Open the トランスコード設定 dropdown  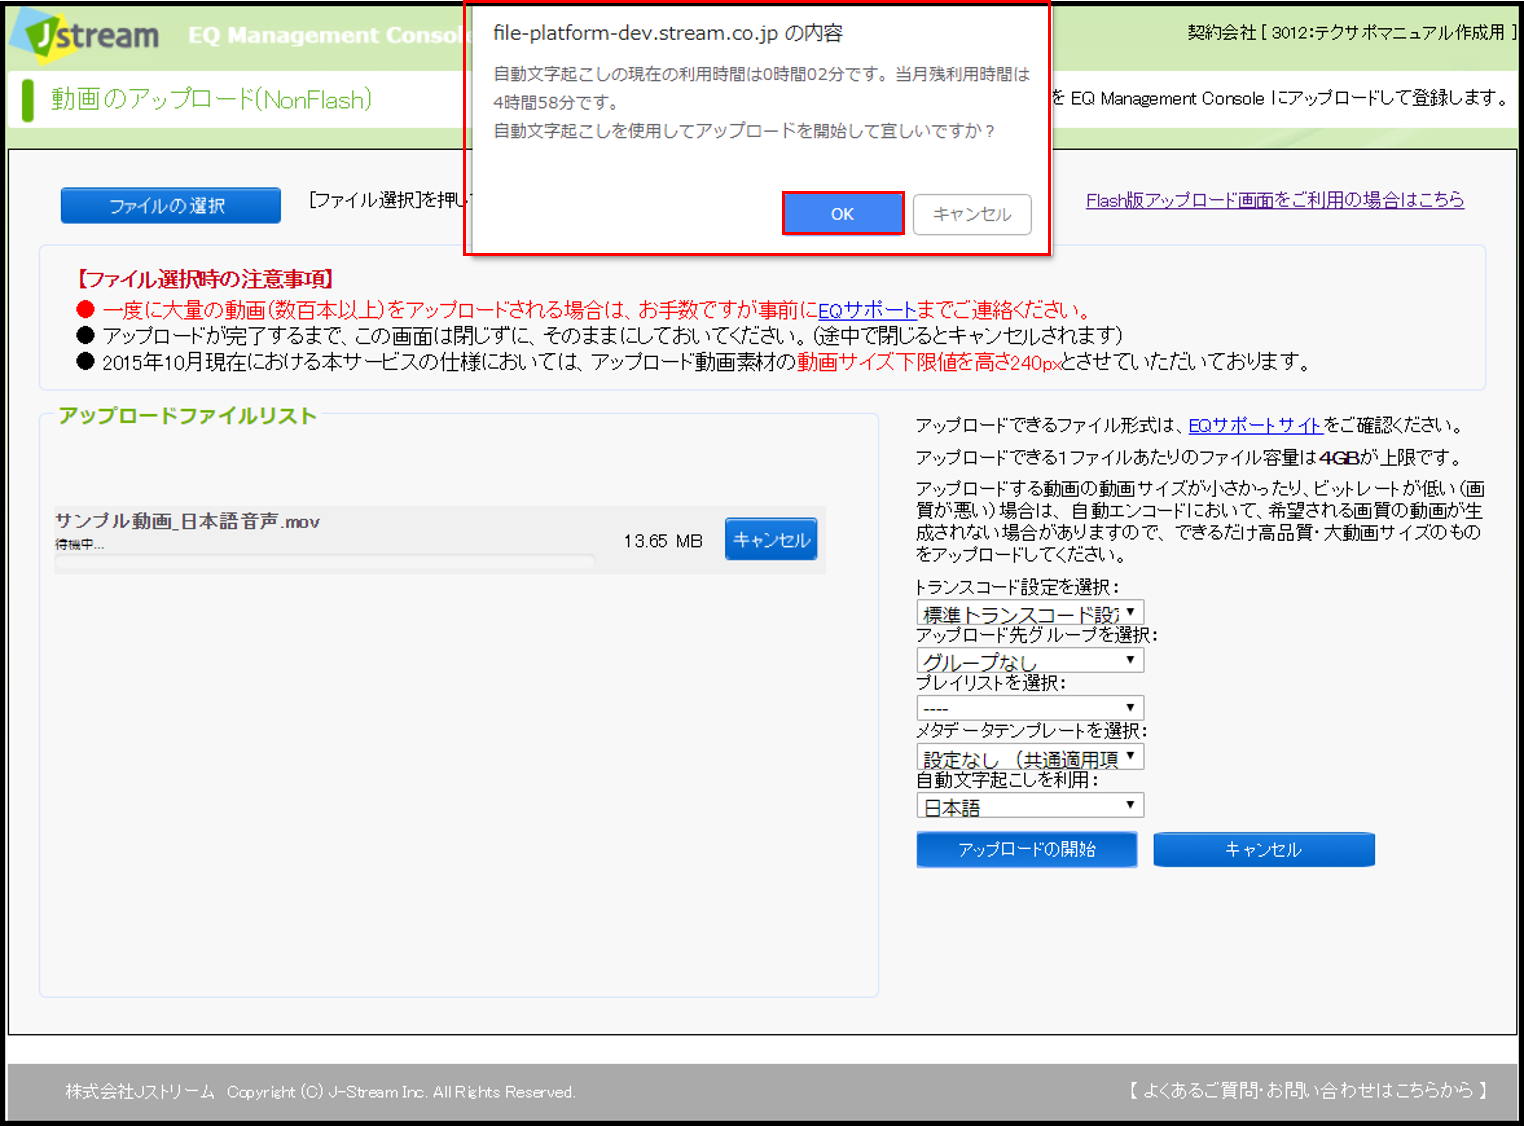(x=1030, y=612)
